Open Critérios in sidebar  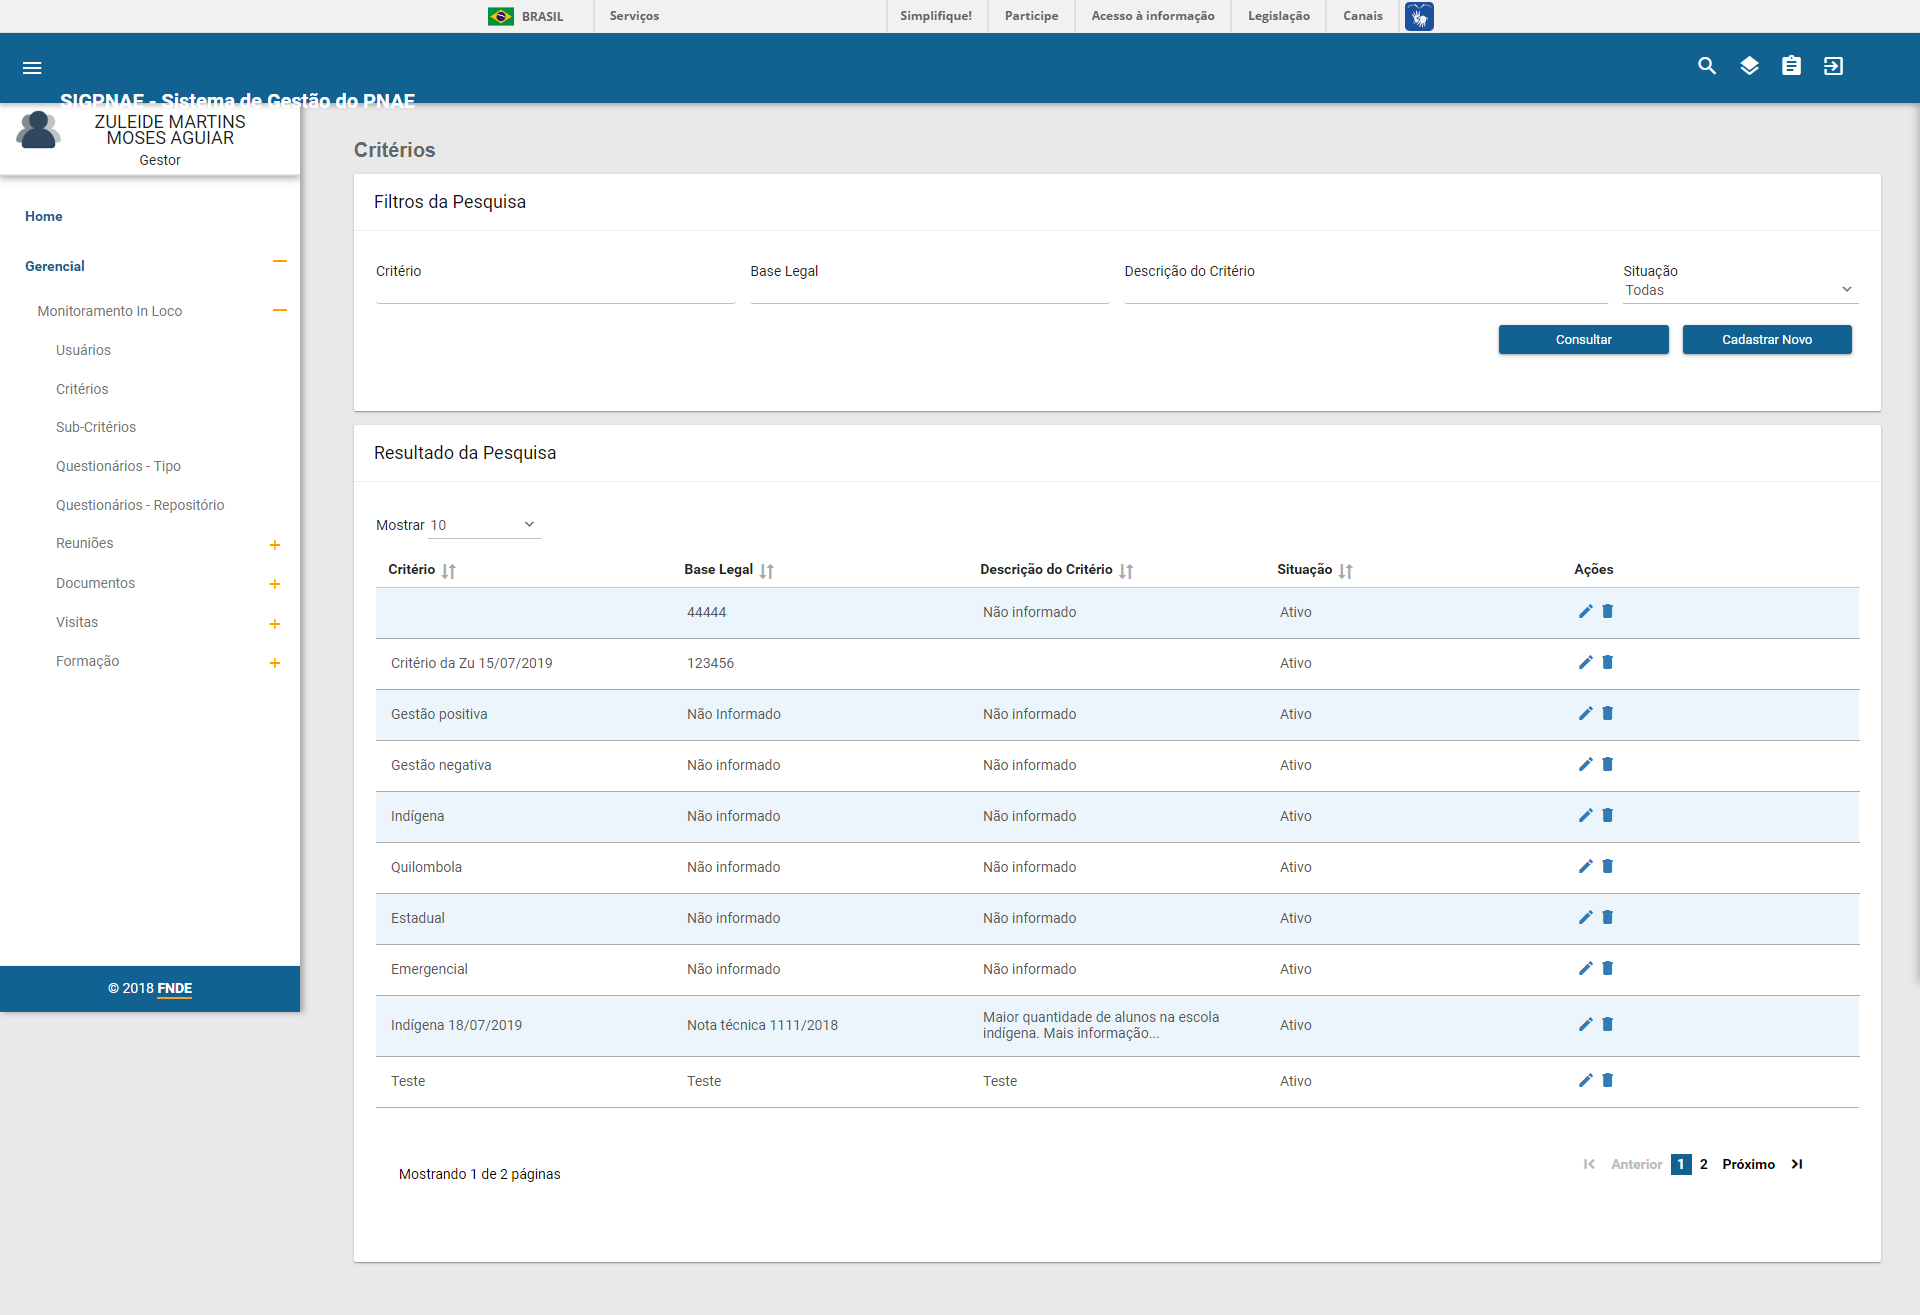[82, 389]
